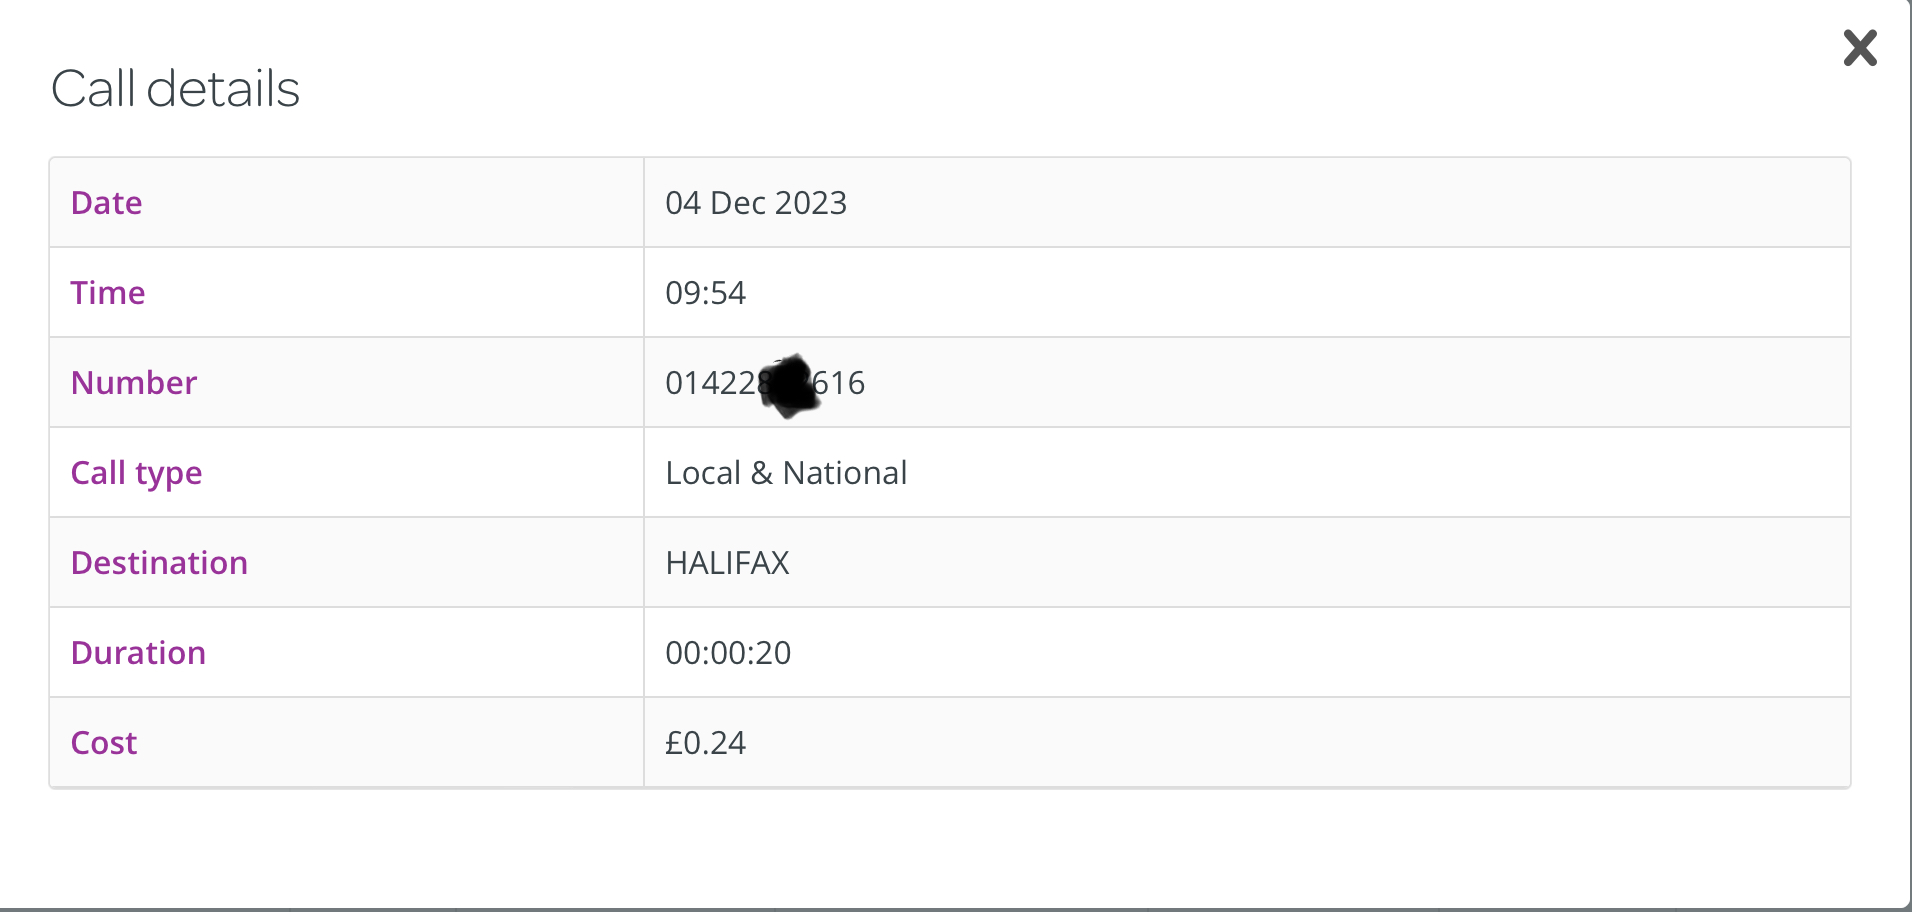Select the Time row label
The image size is (1912, 912).
point(107,292)
